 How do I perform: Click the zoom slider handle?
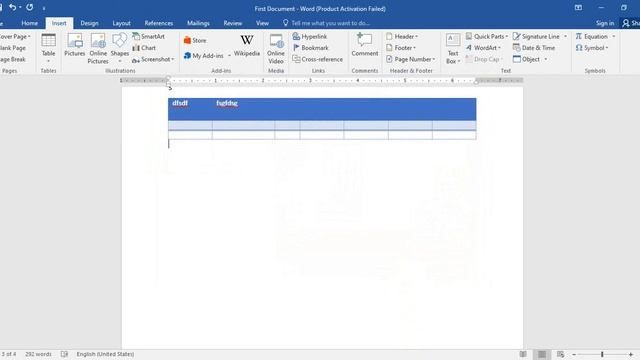coord(602,354)
